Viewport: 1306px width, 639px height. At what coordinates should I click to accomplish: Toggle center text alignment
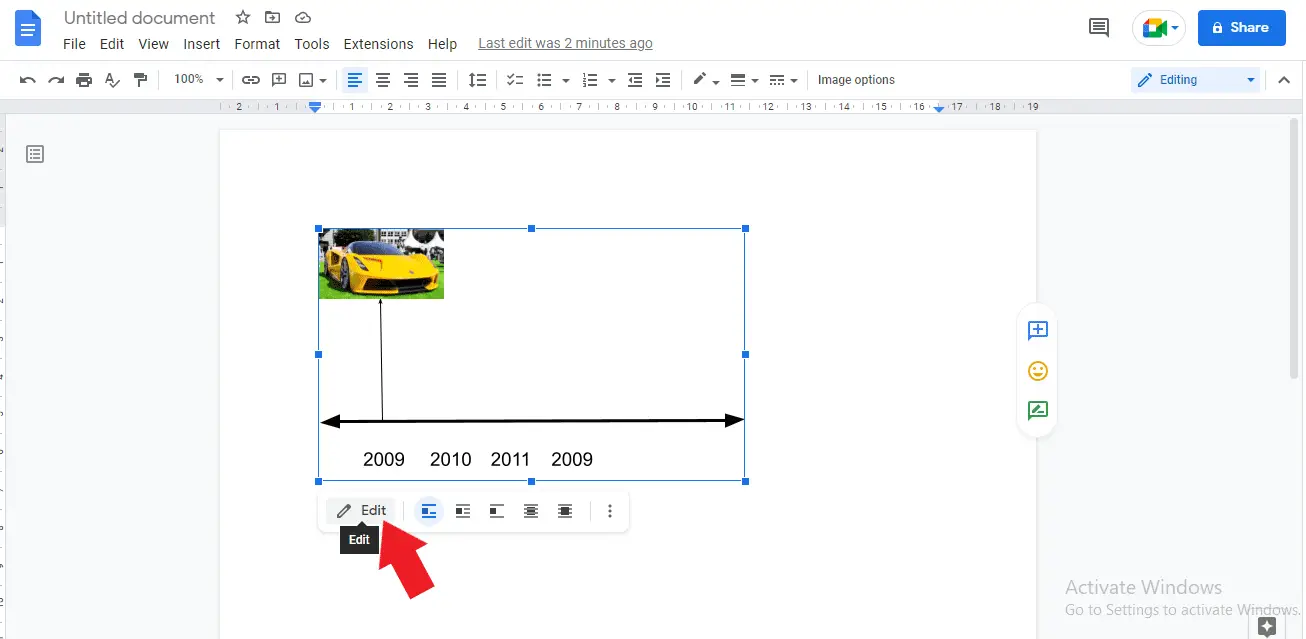[382, 79]
